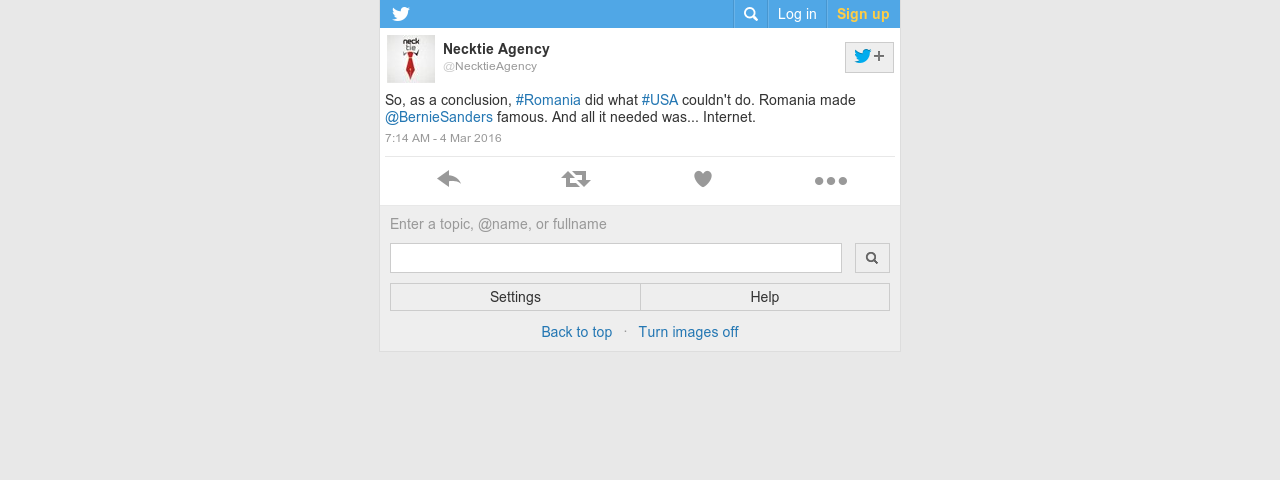Viewport: 1280px width, 480px height.
Task: Open the @BernieSanders mention
Action: (x=439, y=117)
